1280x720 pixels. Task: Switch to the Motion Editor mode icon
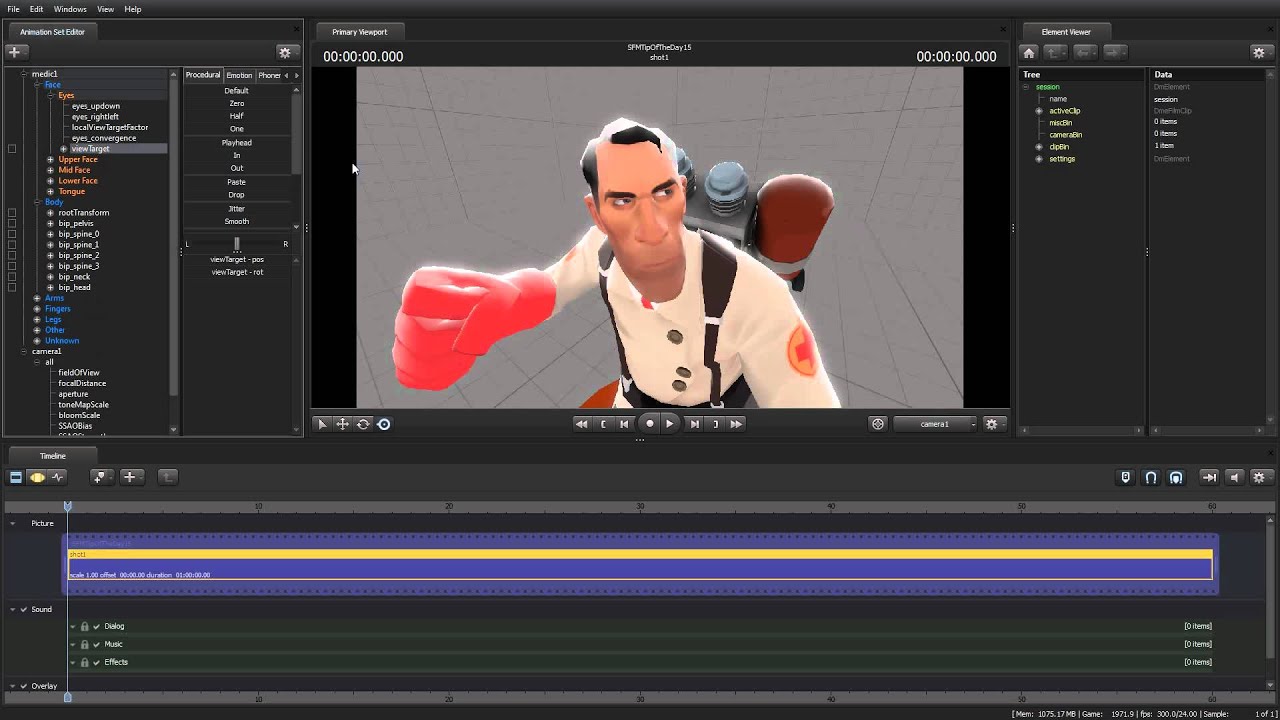click(37, 477)
